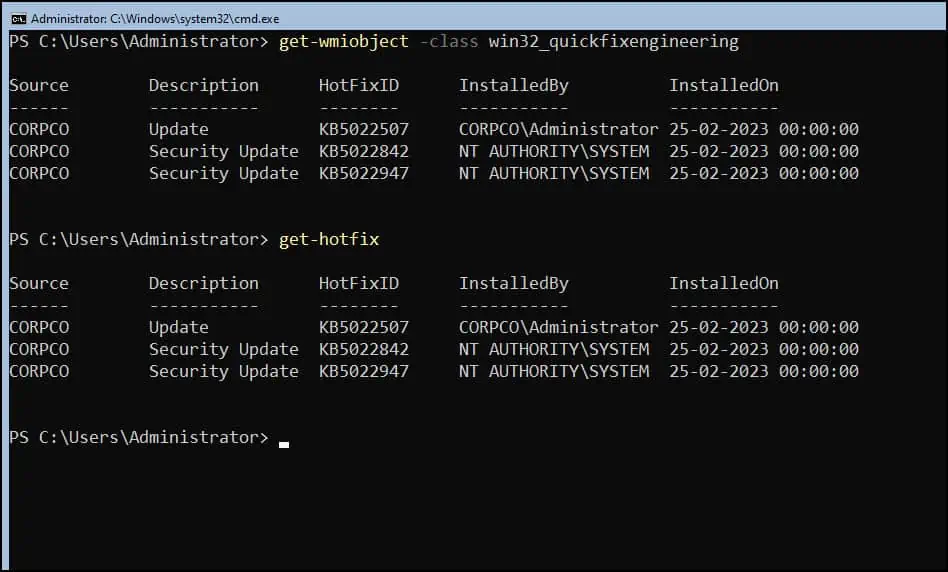948x572 pixels.
Task: Click the install date for KB5022507 in get-wmiobject output
Action: [x=764, y=129]
